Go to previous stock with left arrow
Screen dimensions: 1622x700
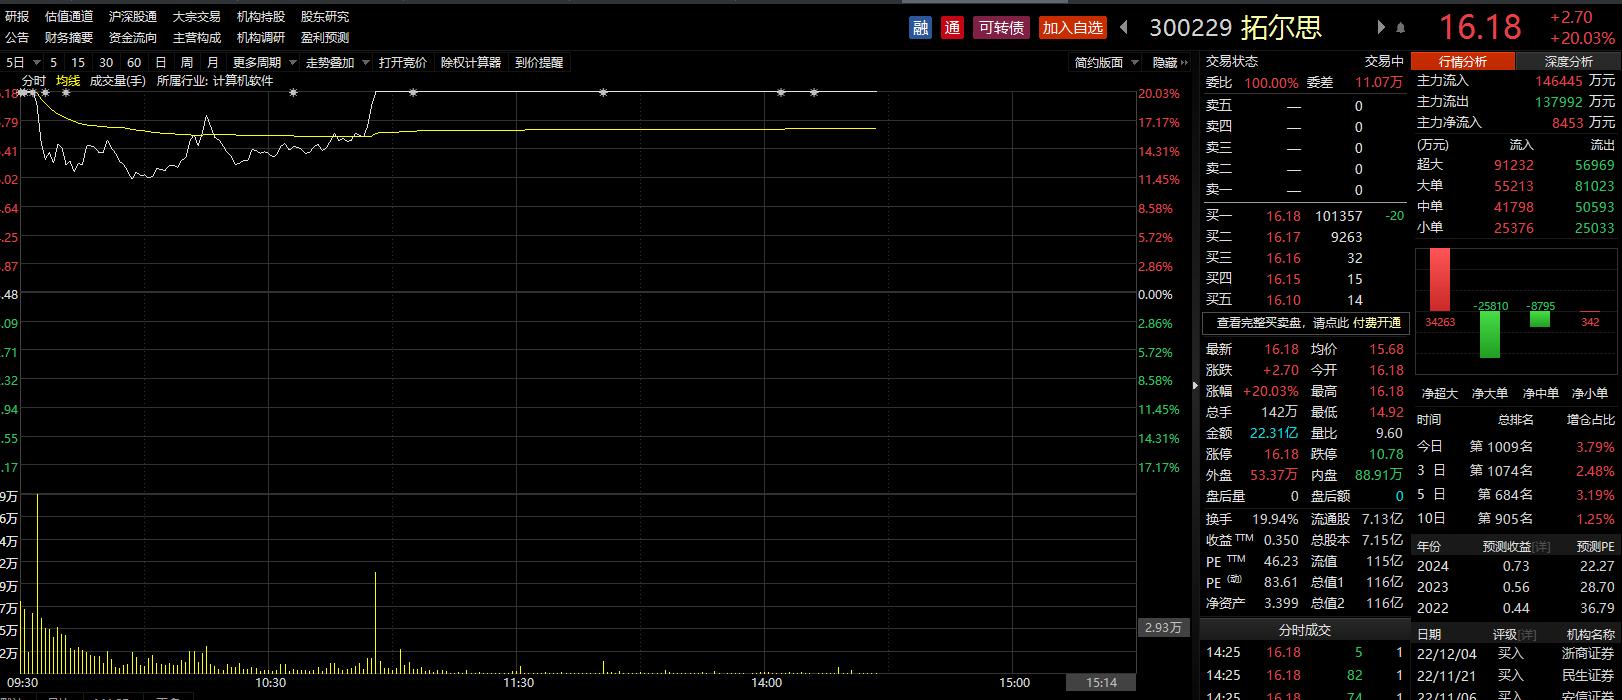click(x=1124, y=28)
